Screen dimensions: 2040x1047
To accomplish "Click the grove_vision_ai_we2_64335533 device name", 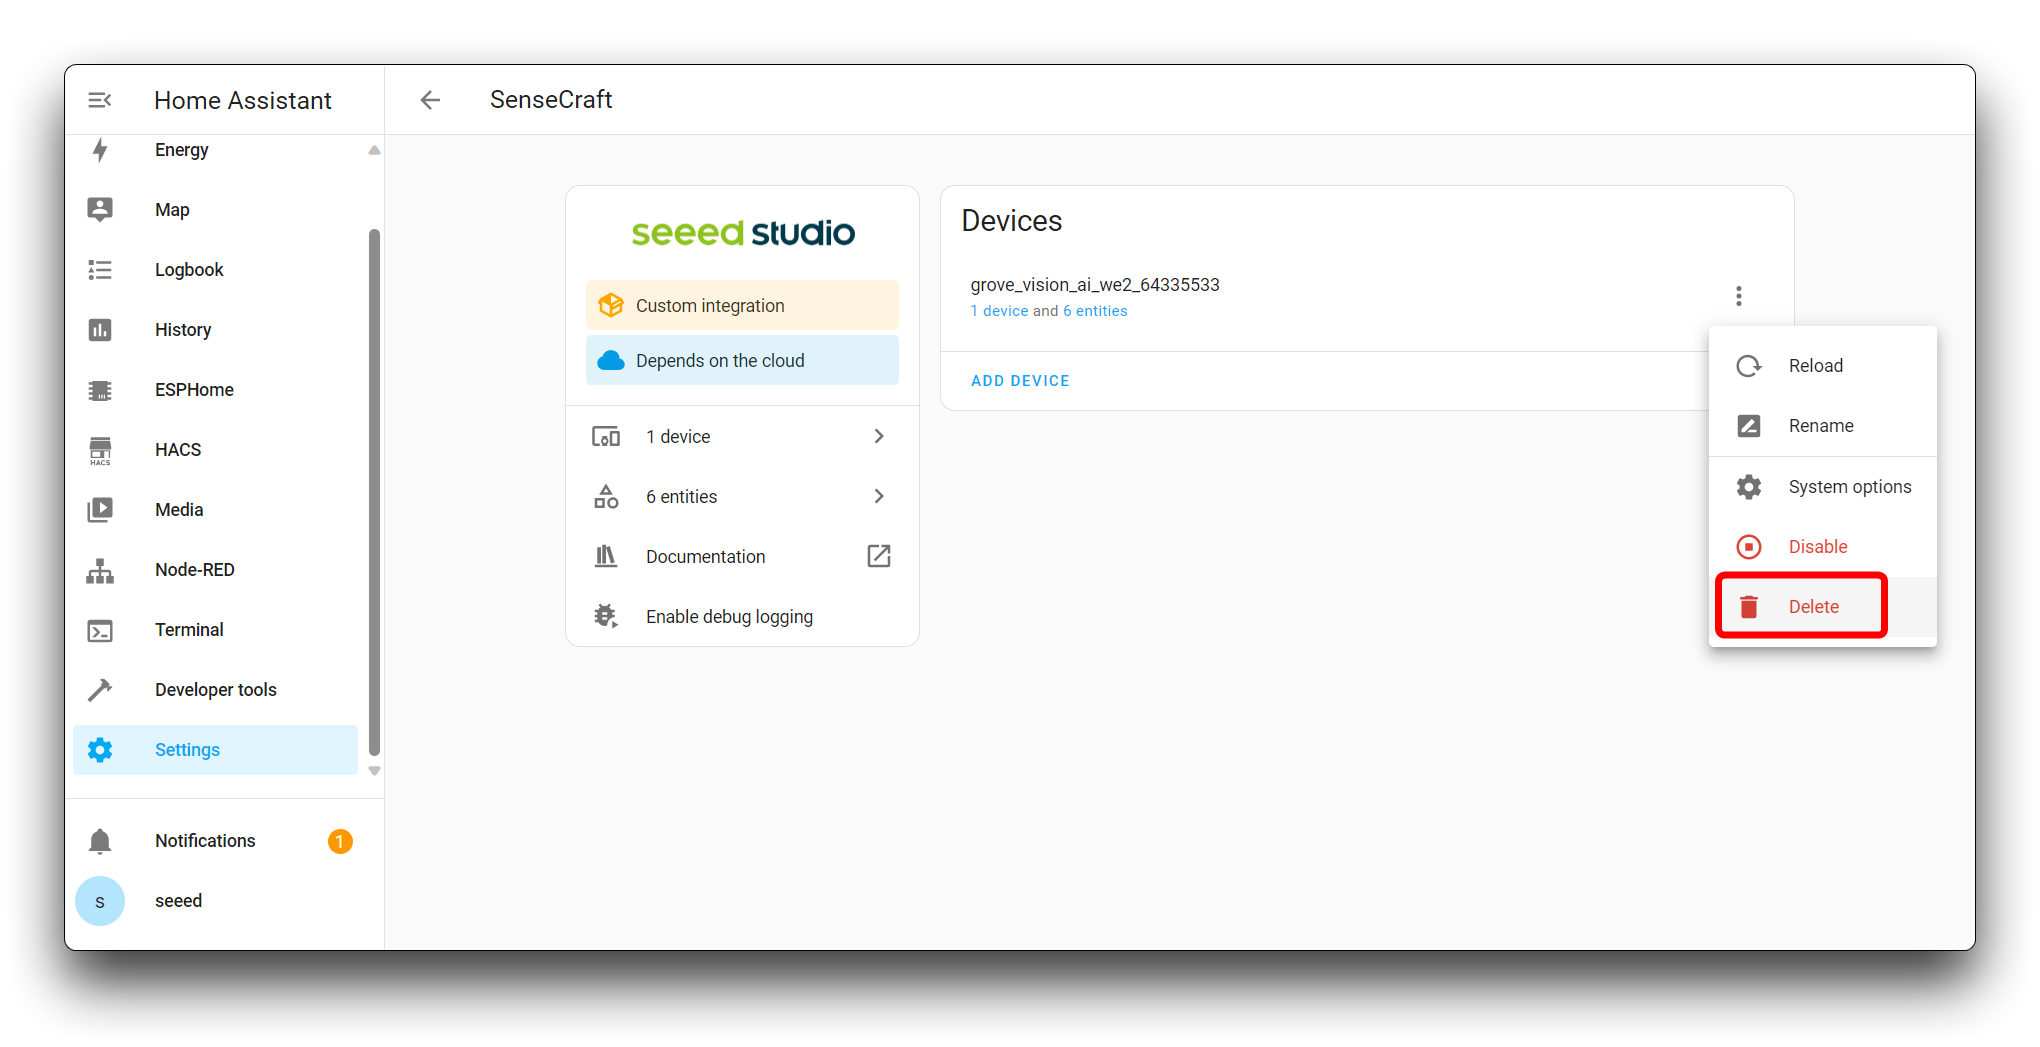I will (1095, 285).
